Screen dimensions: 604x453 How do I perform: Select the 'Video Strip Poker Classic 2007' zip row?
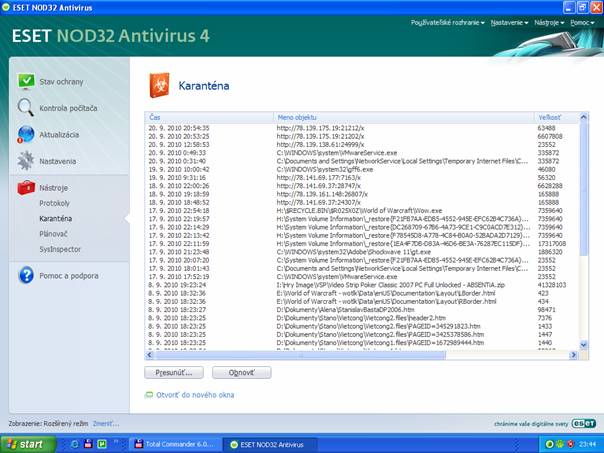point(361,285)
